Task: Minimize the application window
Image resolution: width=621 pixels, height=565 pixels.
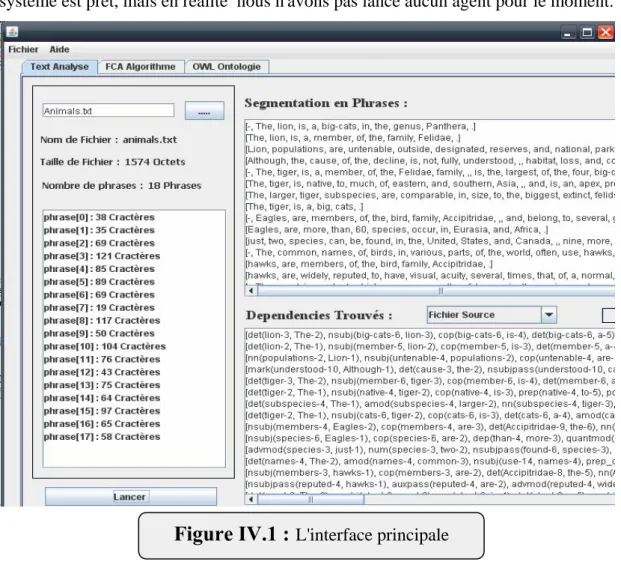Action: tap(568, 32)
